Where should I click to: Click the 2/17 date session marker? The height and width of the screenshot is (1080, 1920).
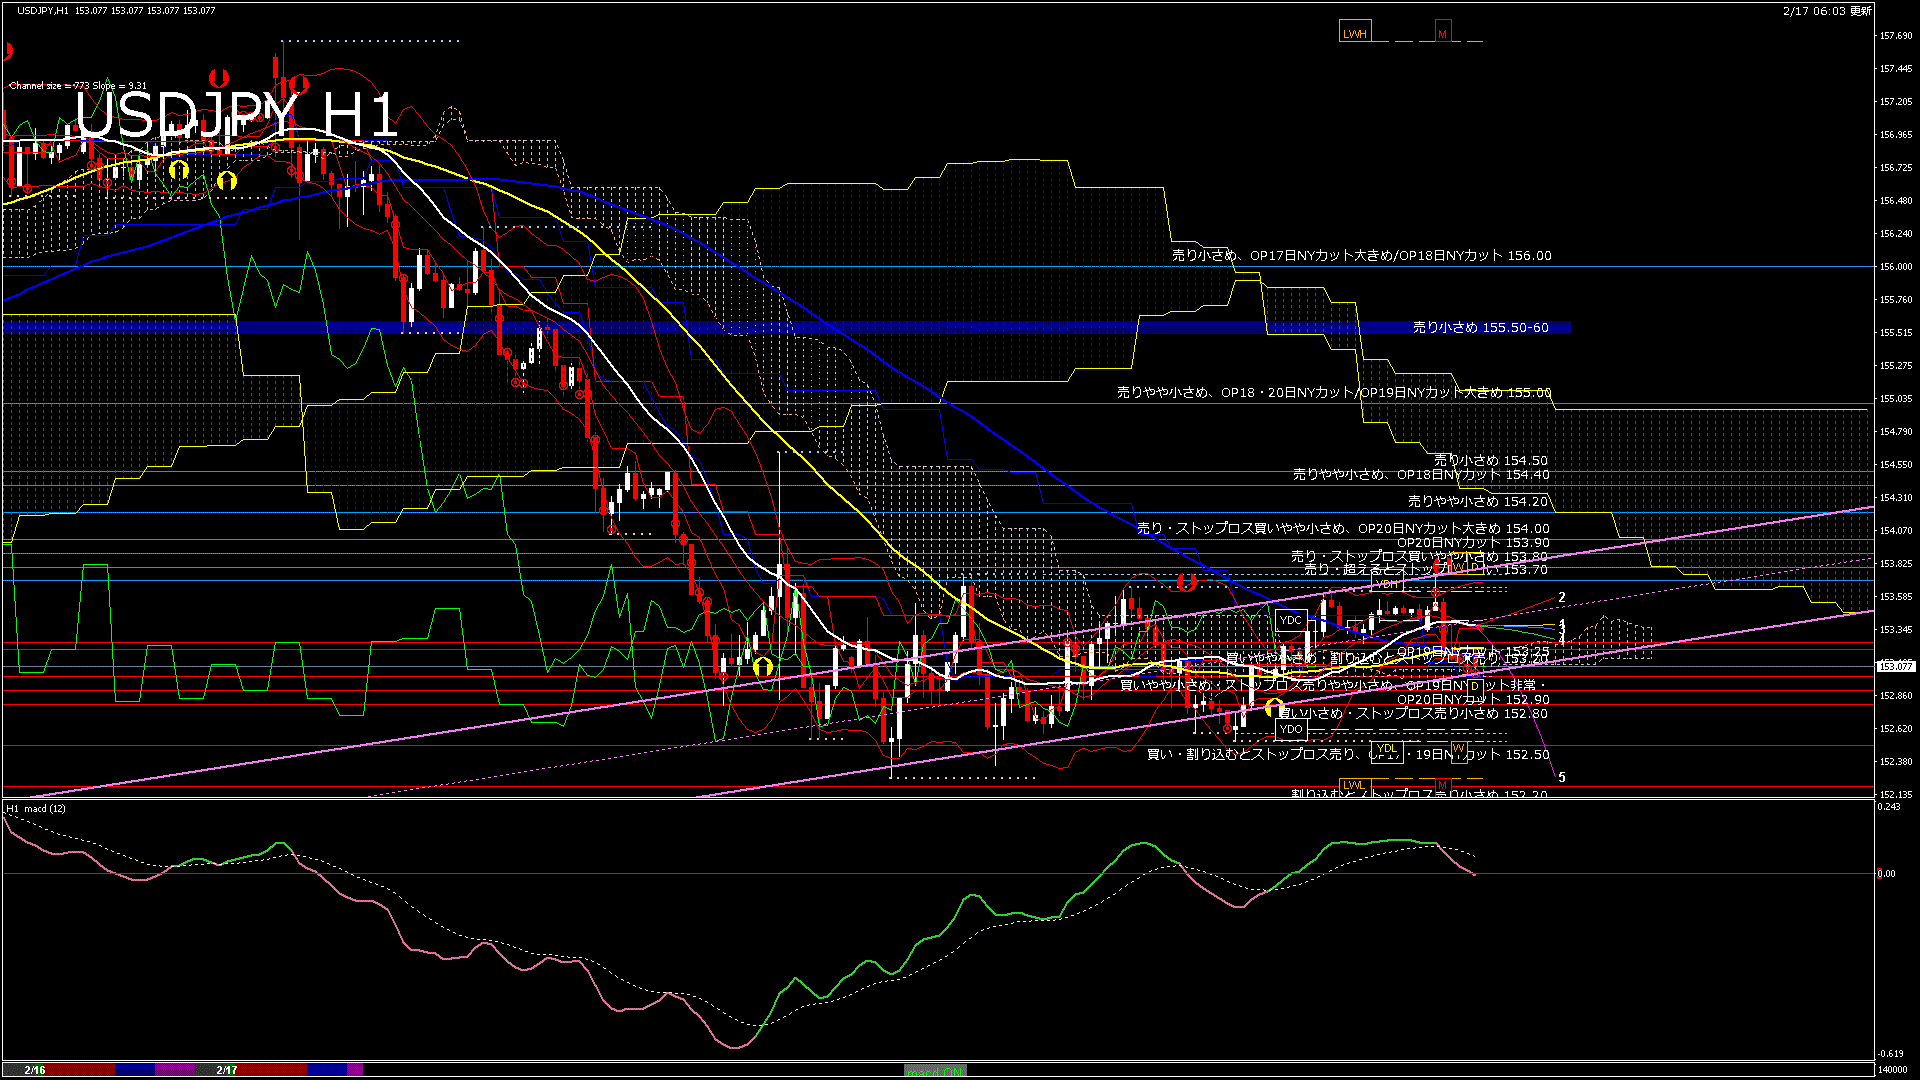pyautogui.click(x=227, y=1070)
